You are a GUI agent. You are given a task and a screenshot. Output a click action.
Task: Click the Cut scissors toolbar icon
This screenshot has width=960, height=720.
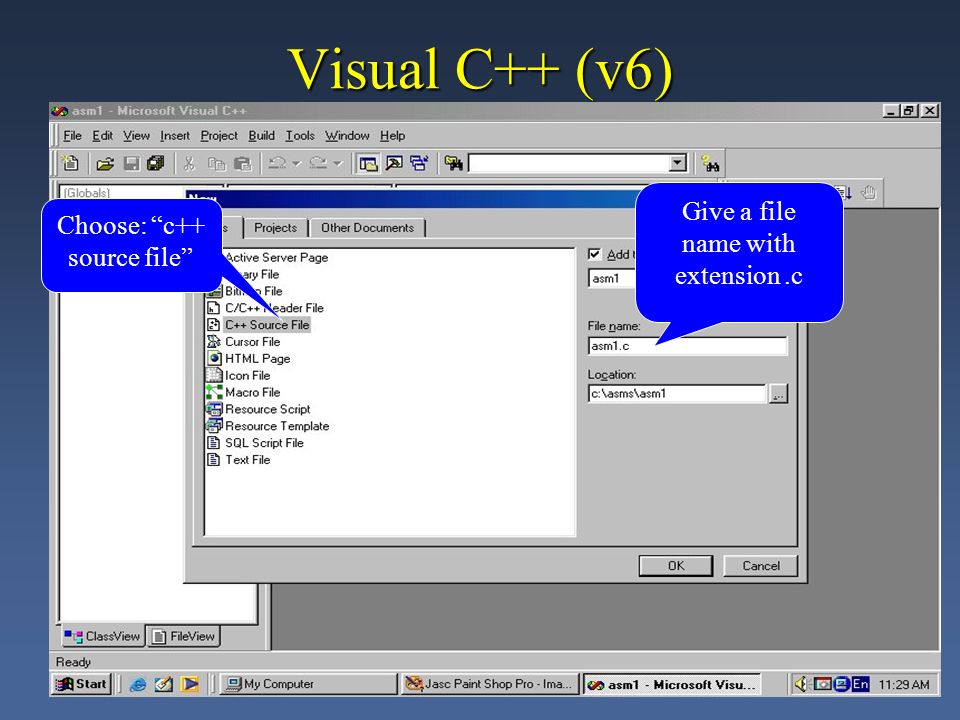point(189,163)
